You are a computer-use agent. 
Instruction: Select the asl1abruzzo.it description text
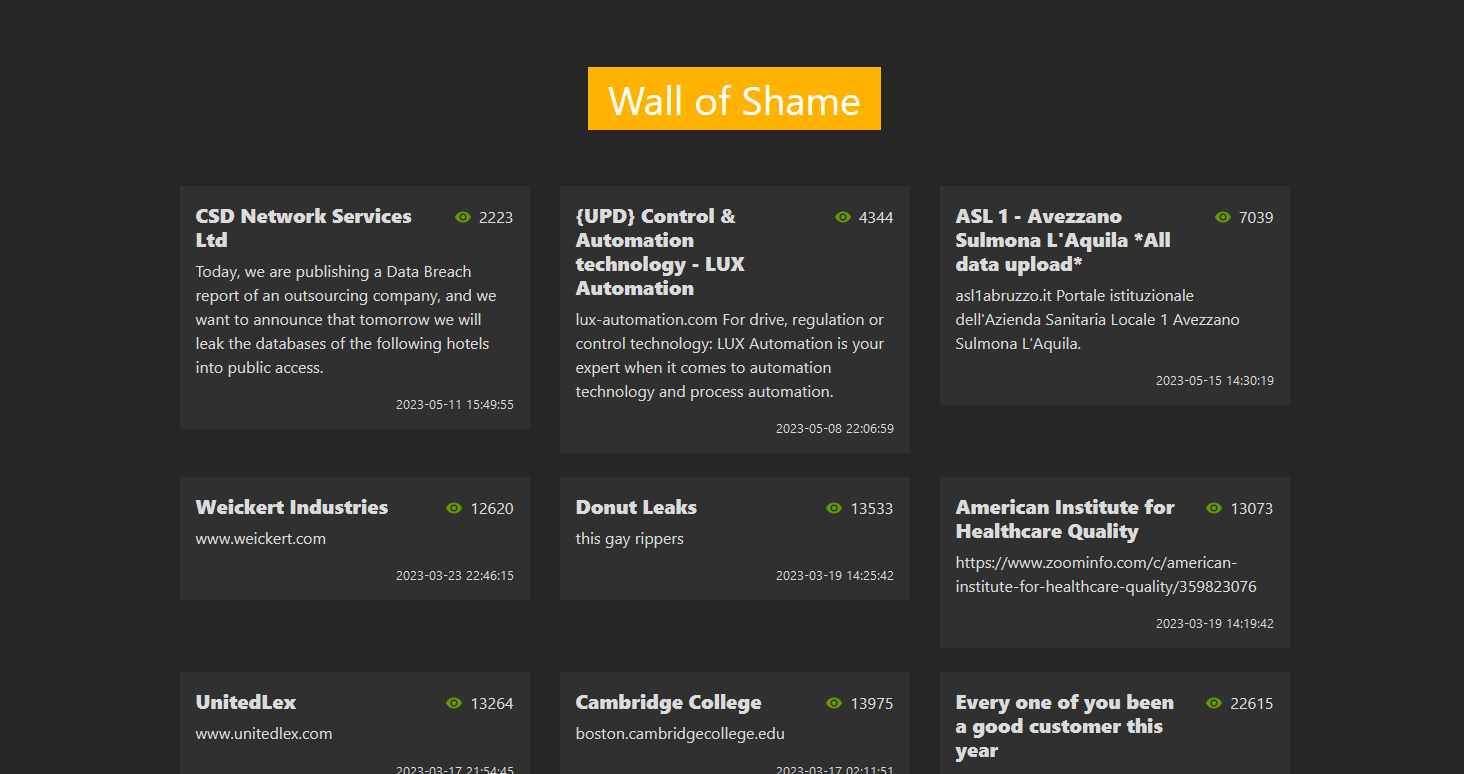(x=1097, y=319)
